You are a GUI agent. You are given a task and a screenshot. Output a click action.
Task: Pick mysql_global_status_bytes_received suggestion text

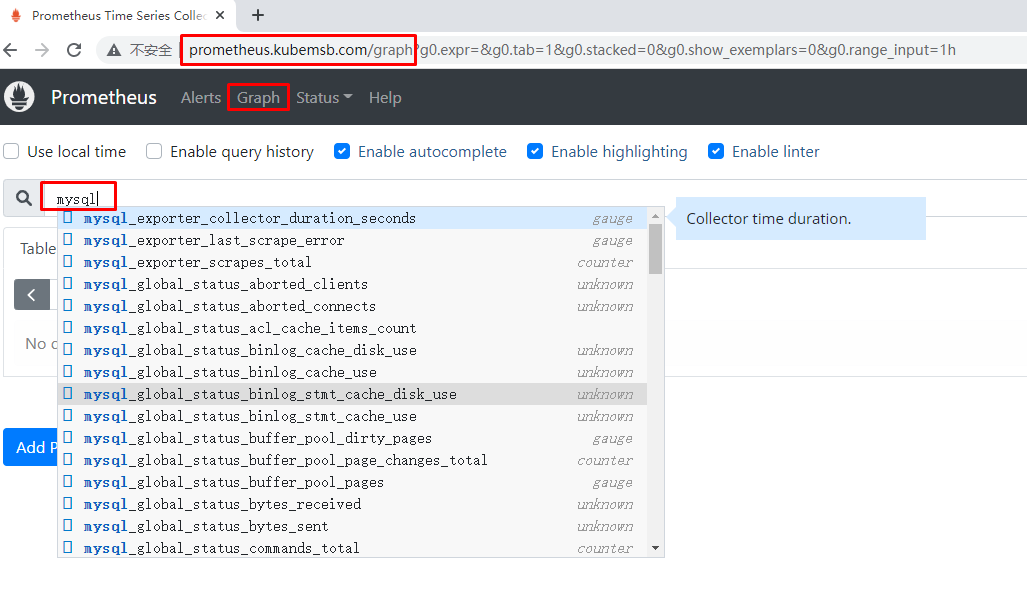tap(223, 504)
